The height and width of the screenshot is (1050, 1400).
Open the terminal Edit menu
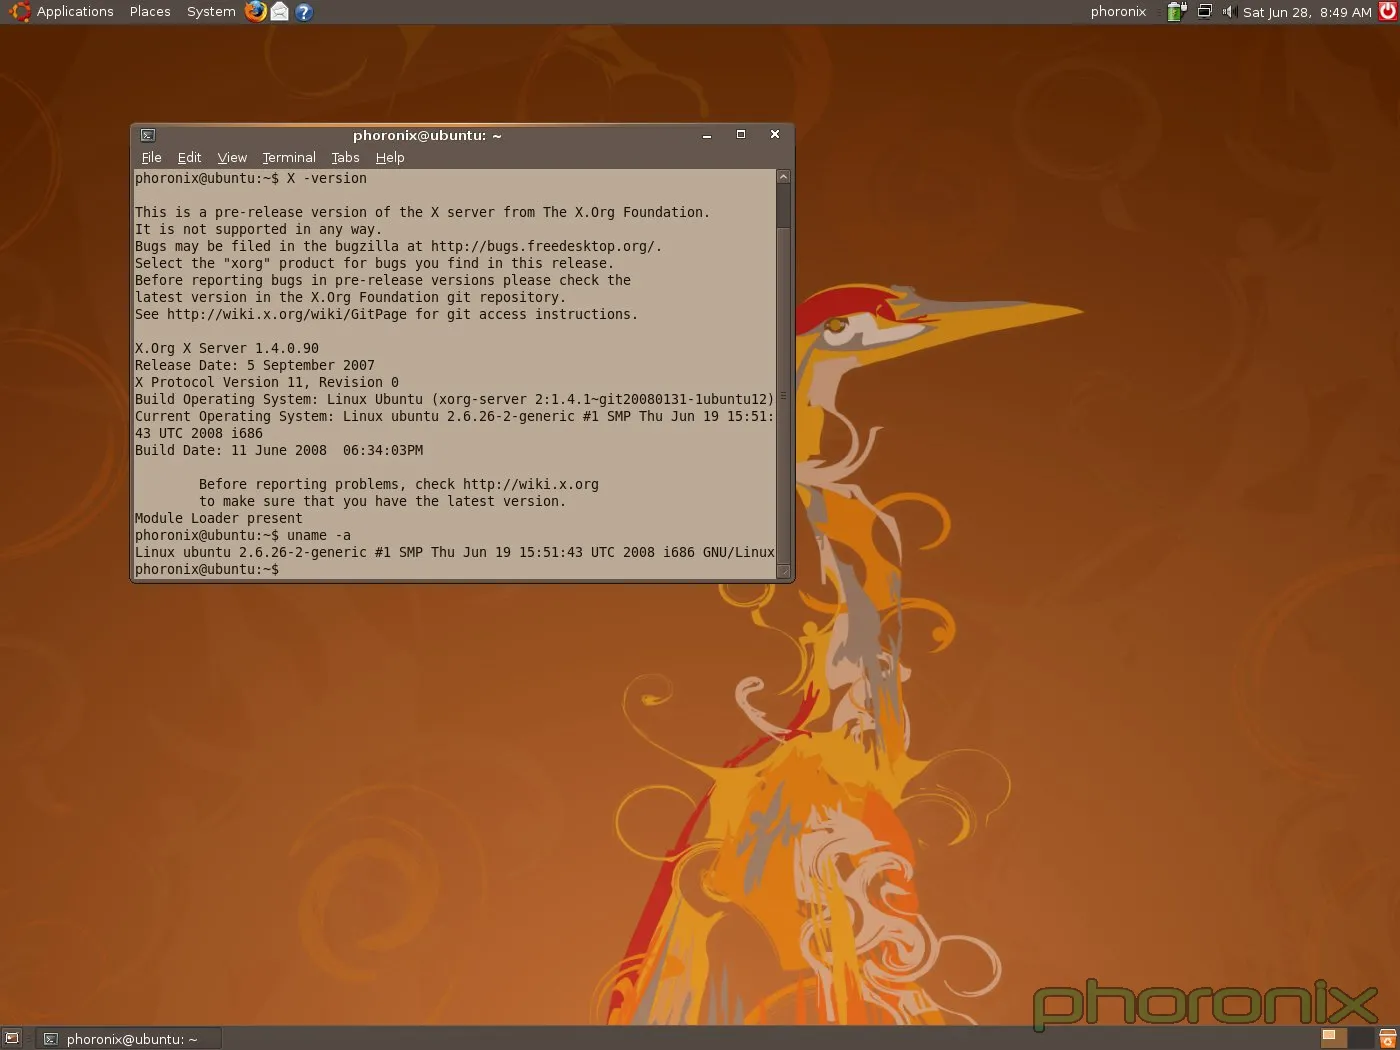coord(189,157)
